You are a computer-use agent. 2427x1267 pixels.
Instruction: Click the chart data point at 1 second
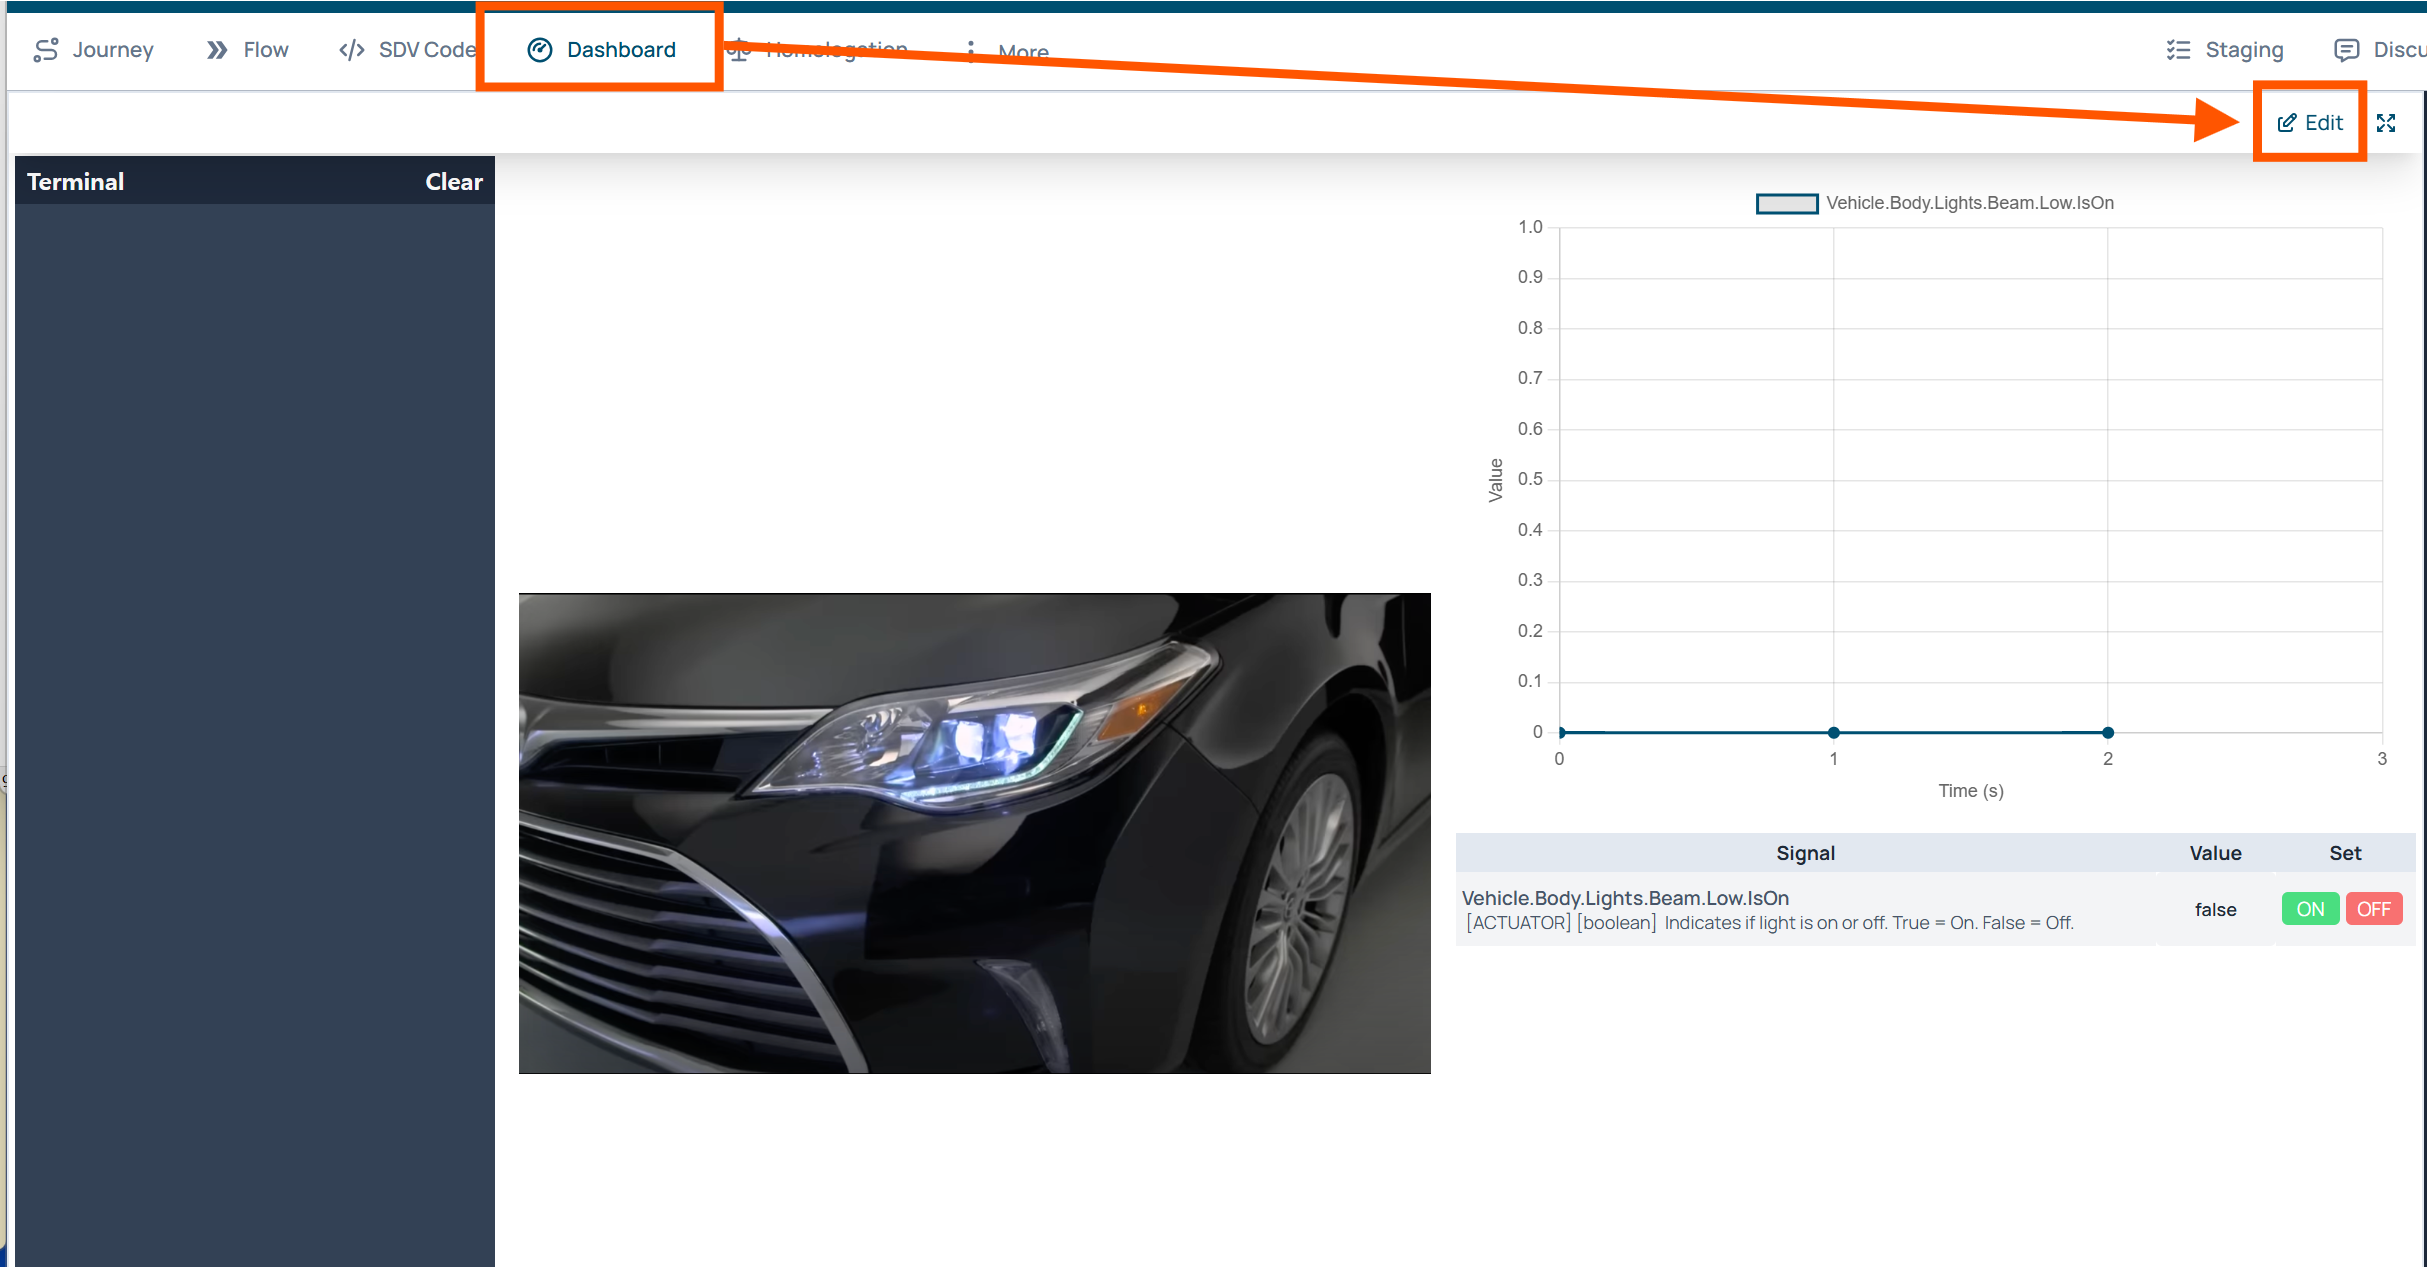pyautogui.click(x=1833, y=733)
